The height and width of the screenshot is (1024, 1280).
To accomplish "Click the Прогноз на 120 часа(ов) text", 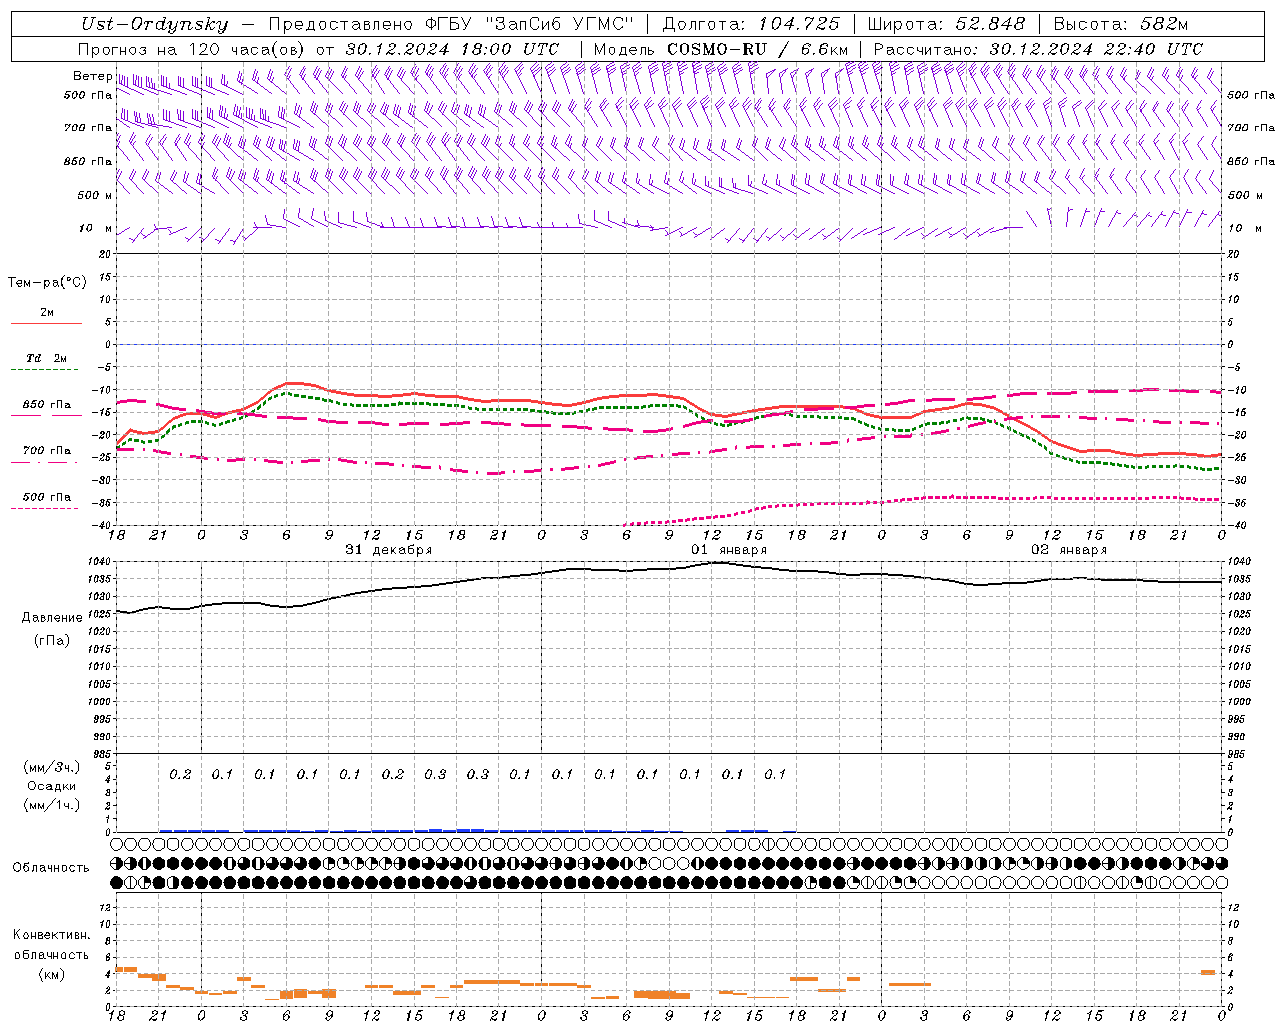I will point(193,49).
